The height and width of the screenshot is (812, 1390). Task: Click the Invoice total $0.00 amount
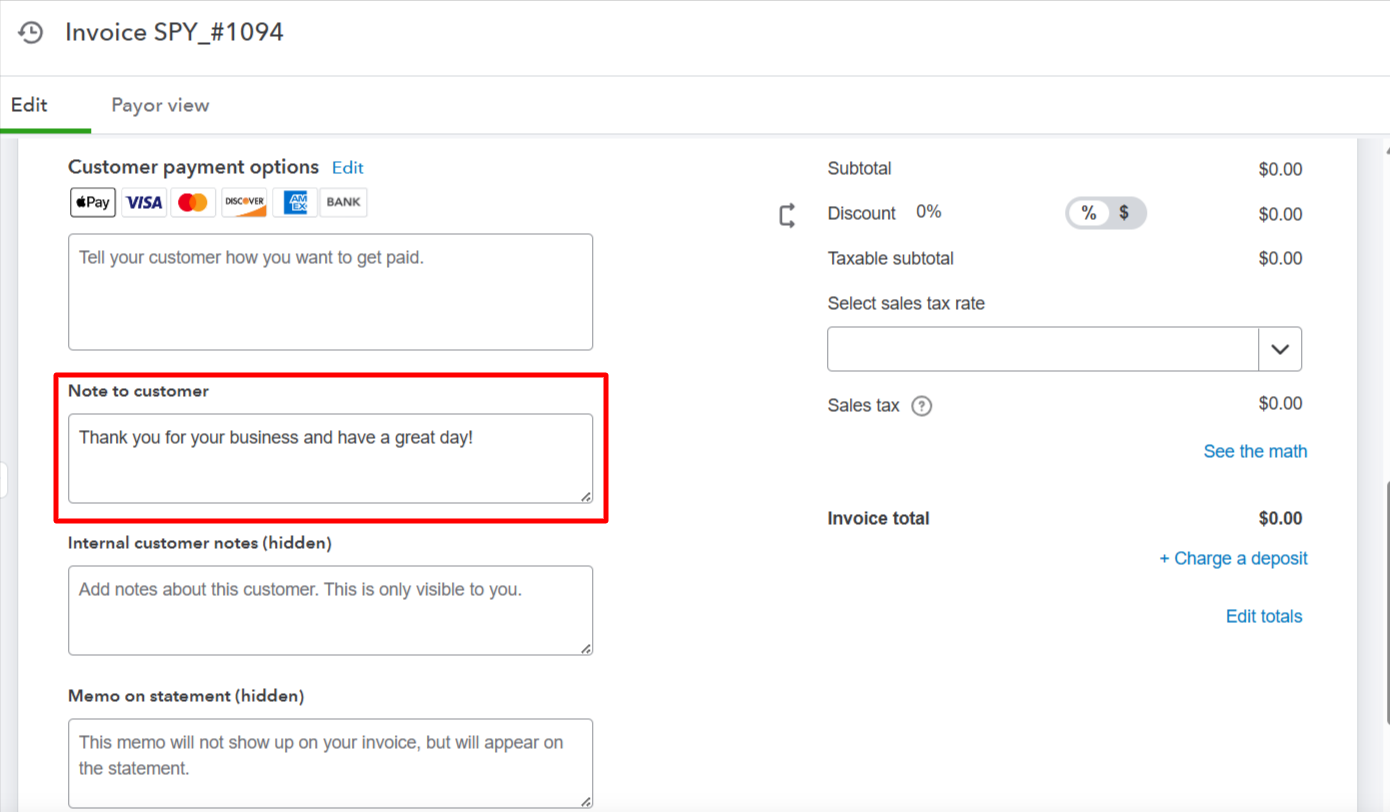click(1280, 518)
